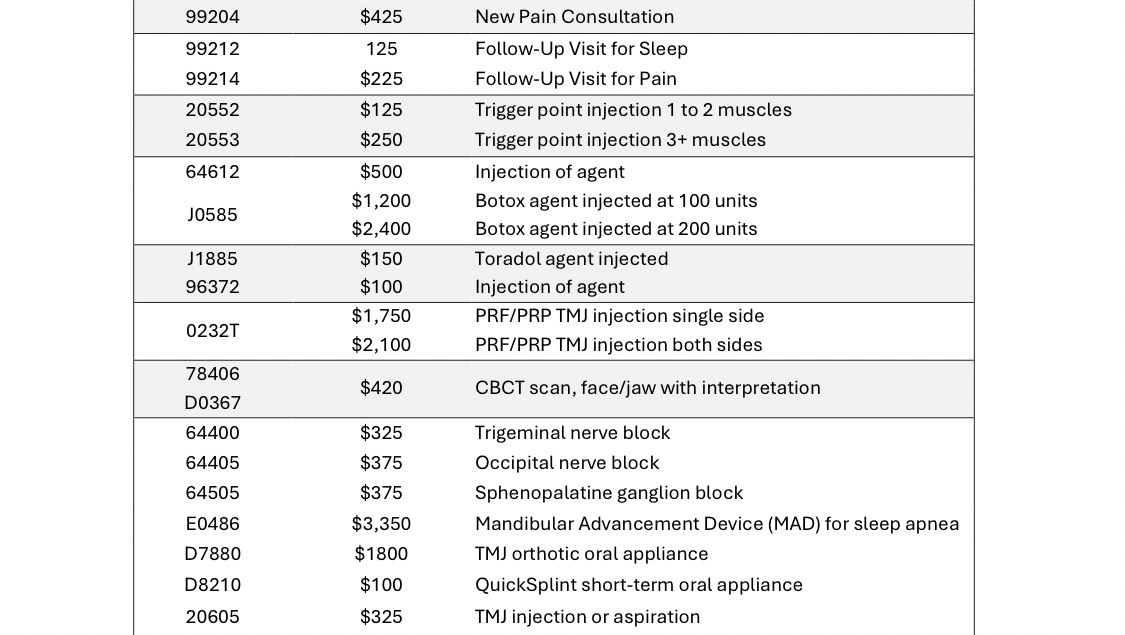
Task: Click "CBCT scan, face/jaw with interpretation"
Action: [x=647, y=388]
